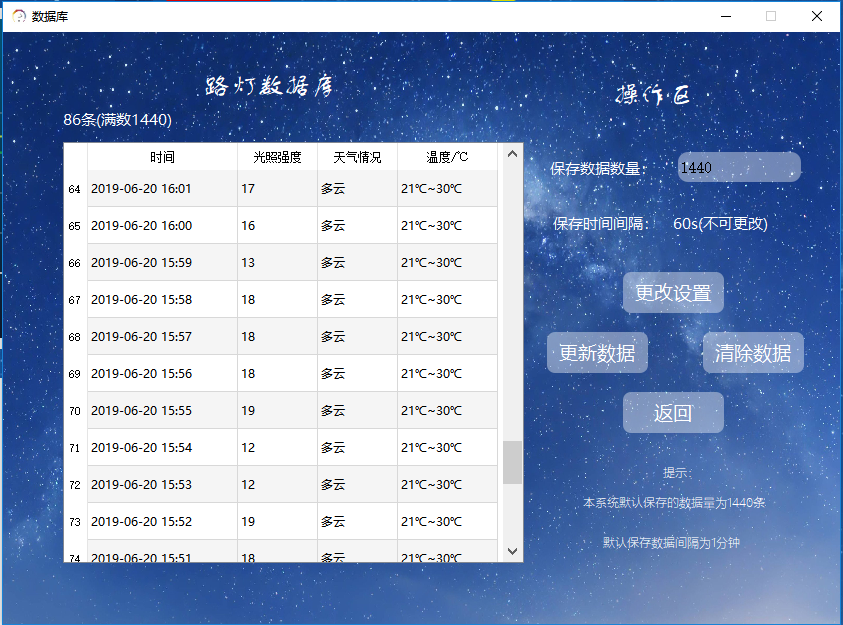Click the 时间 column header
Viewport: 843px width, 625px height.
coord(160,156)
